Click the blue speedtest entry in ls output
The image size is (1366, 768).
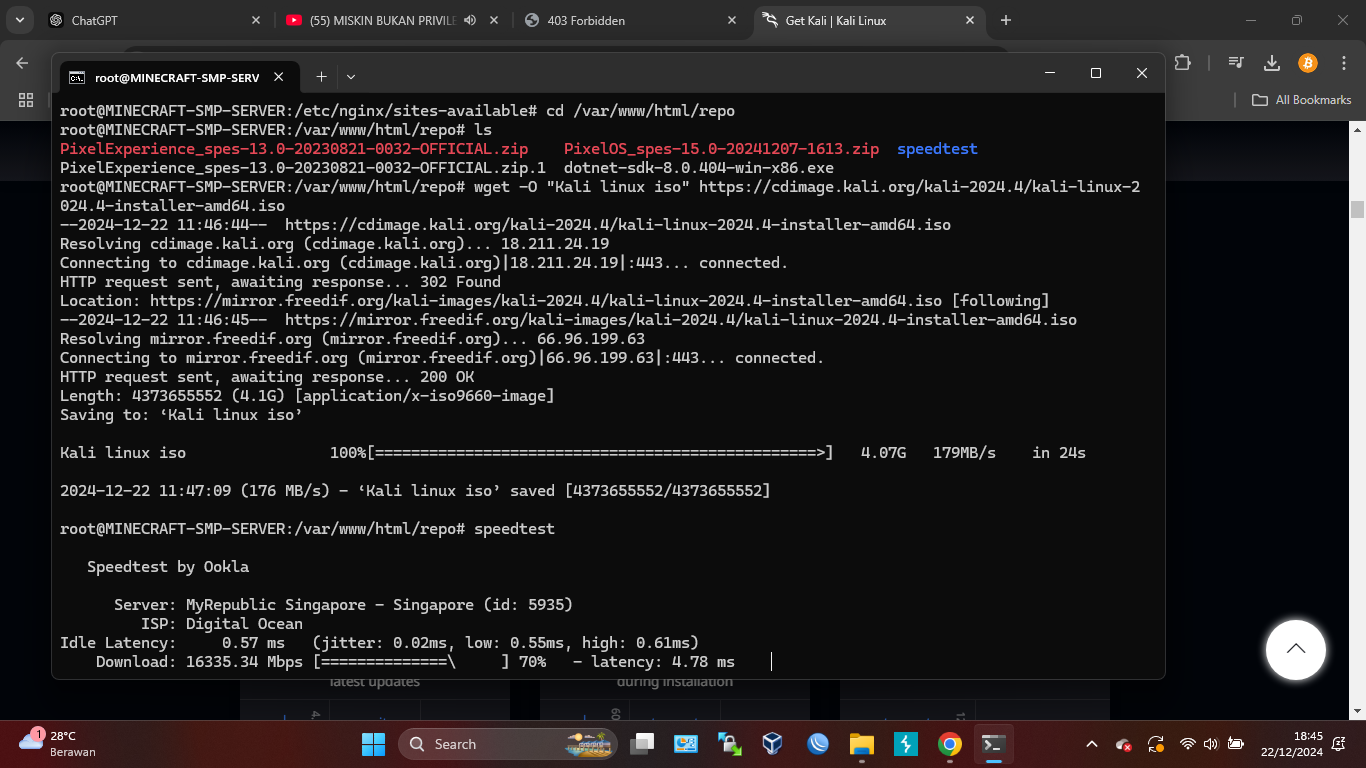(937, 149)
